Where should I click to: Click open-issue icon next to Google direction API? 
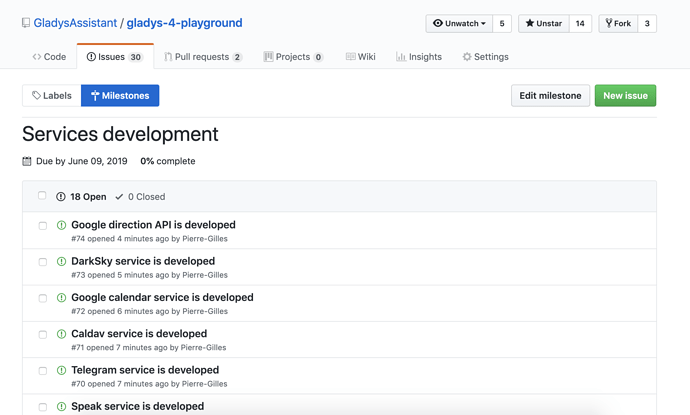pyautogui.click(x=62, y=225)
